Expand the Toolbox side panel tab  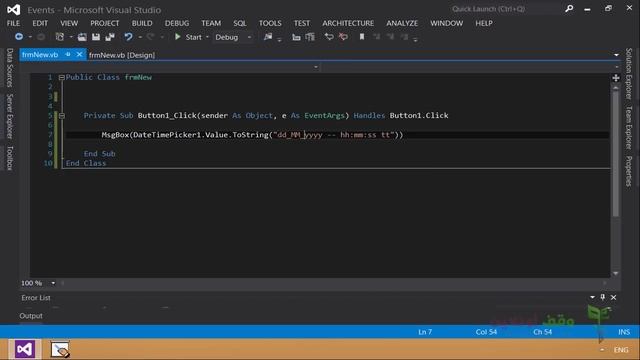click(x=10, y=158)
